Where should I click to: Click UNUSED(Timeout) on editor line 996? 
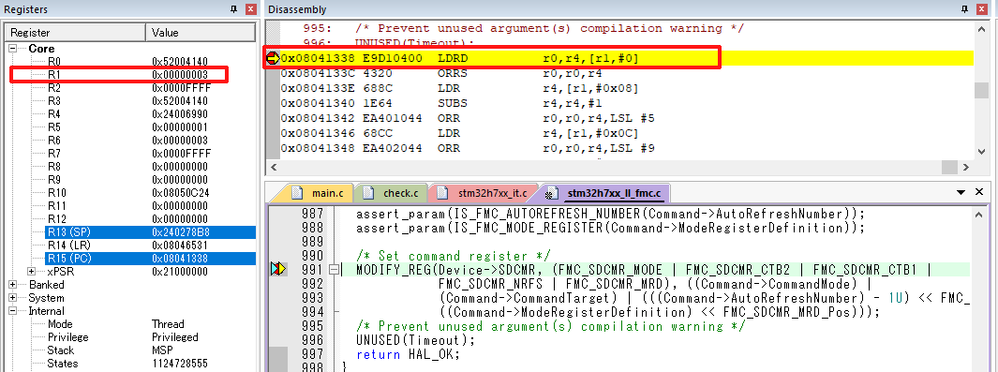coord(416,341)
